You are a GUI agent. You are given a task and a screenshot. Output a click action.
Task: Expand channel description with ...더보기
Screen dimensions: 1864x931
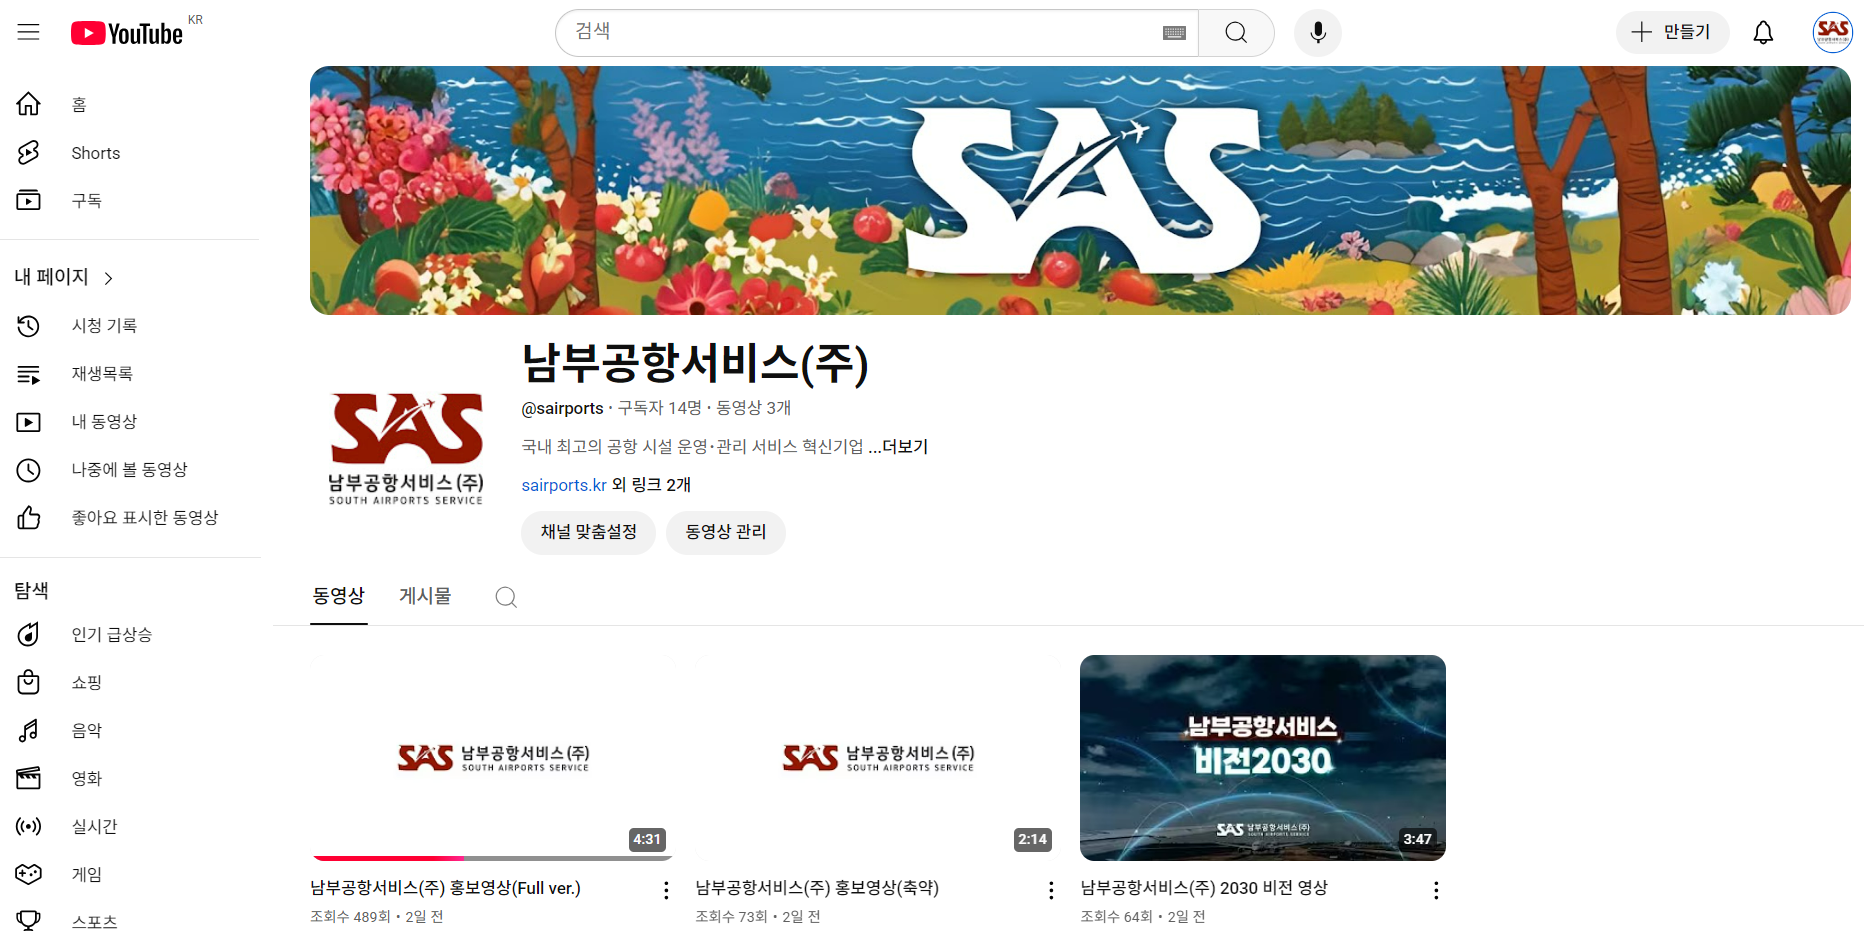[x=898, y=447]
